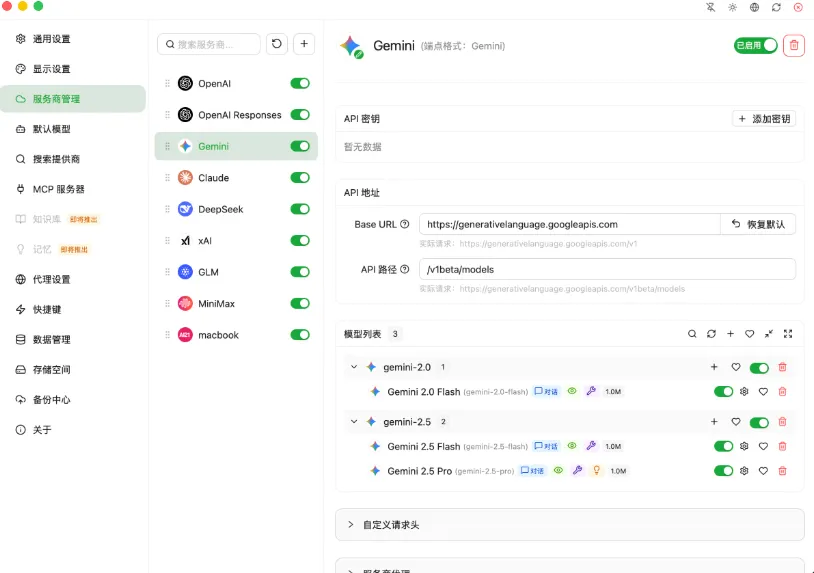Toggle the xAI provider switch
Image resolution: width=814 pixels, height=573 pixels.
pos(300,241)
